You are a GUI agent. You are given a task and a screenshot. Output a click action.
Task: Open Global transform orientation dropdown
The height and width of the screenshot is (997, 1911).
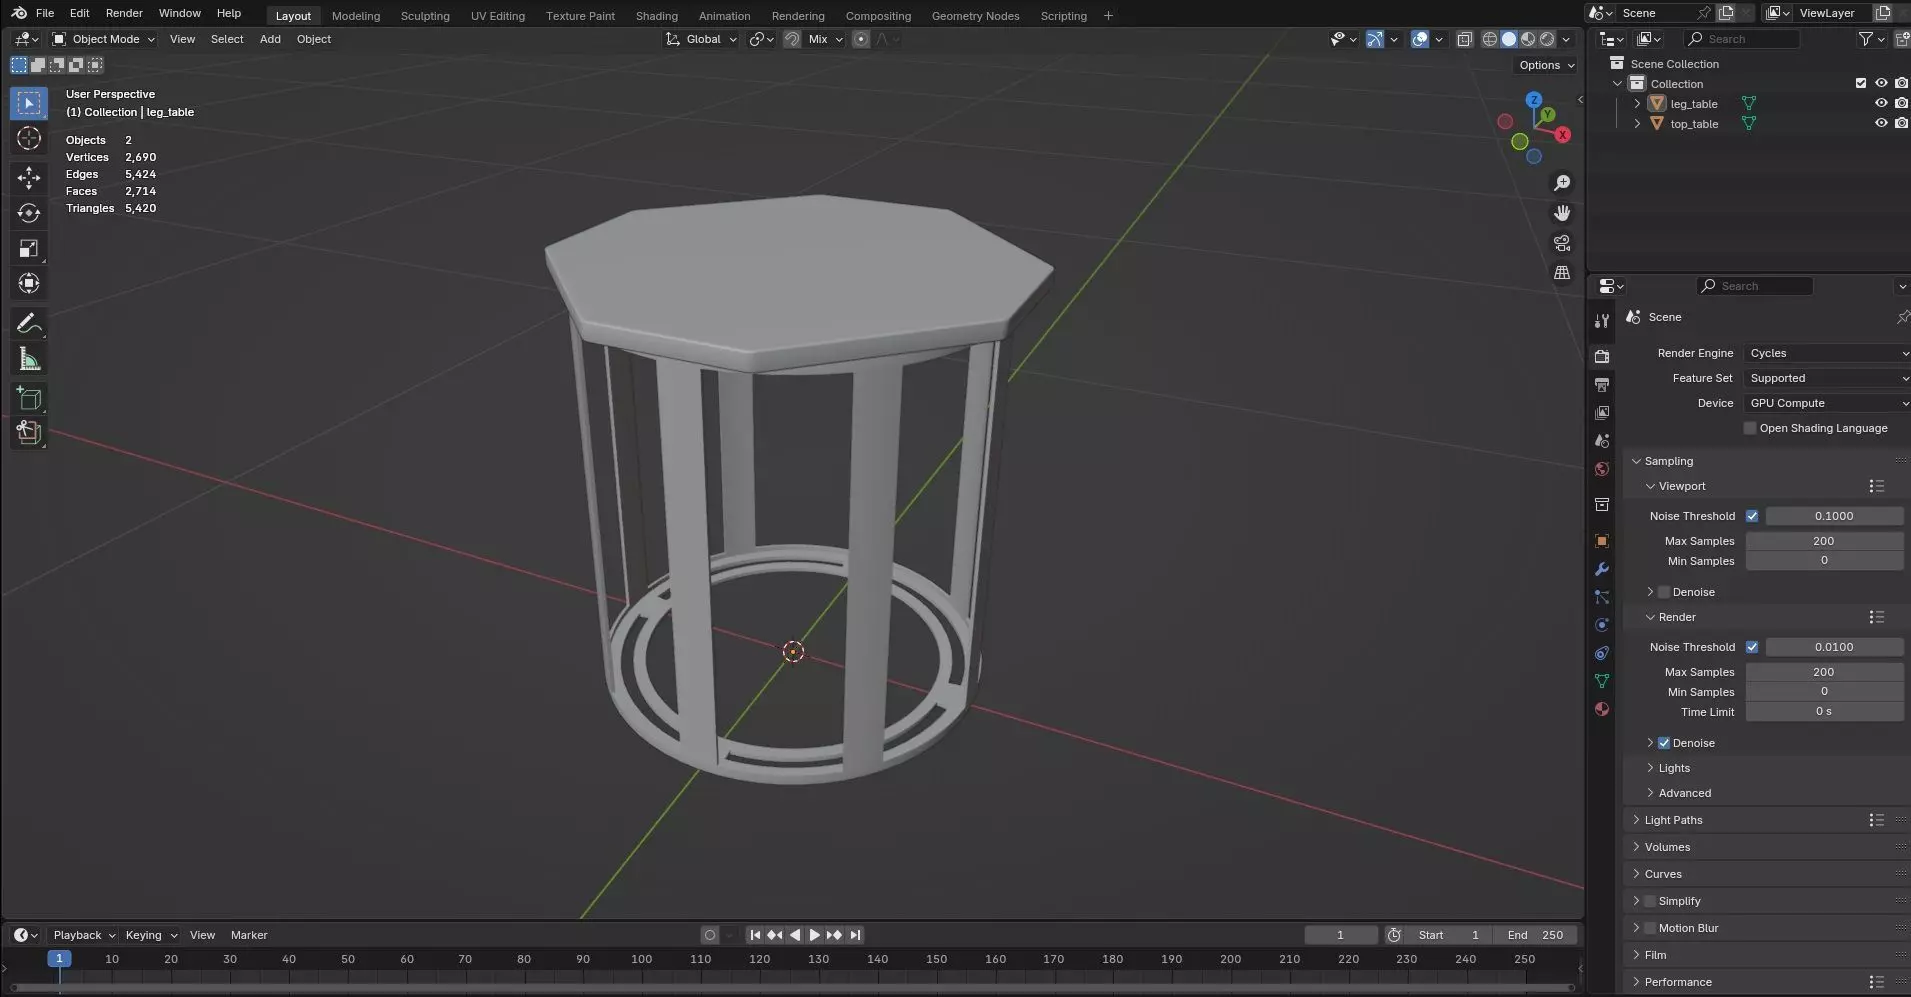point(702,39)
